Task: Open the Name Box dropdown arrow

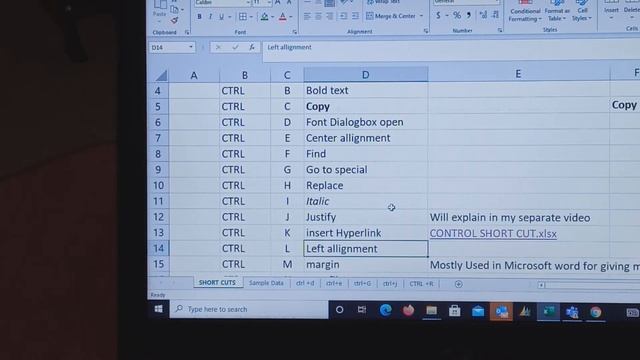Action: 191,47
